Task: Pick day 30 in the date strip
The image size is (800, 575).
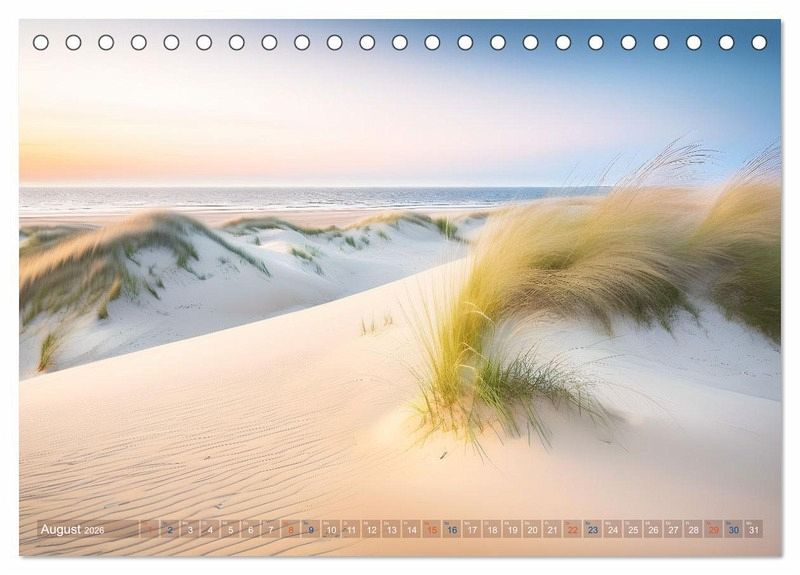Action: (x=733, y=529)
